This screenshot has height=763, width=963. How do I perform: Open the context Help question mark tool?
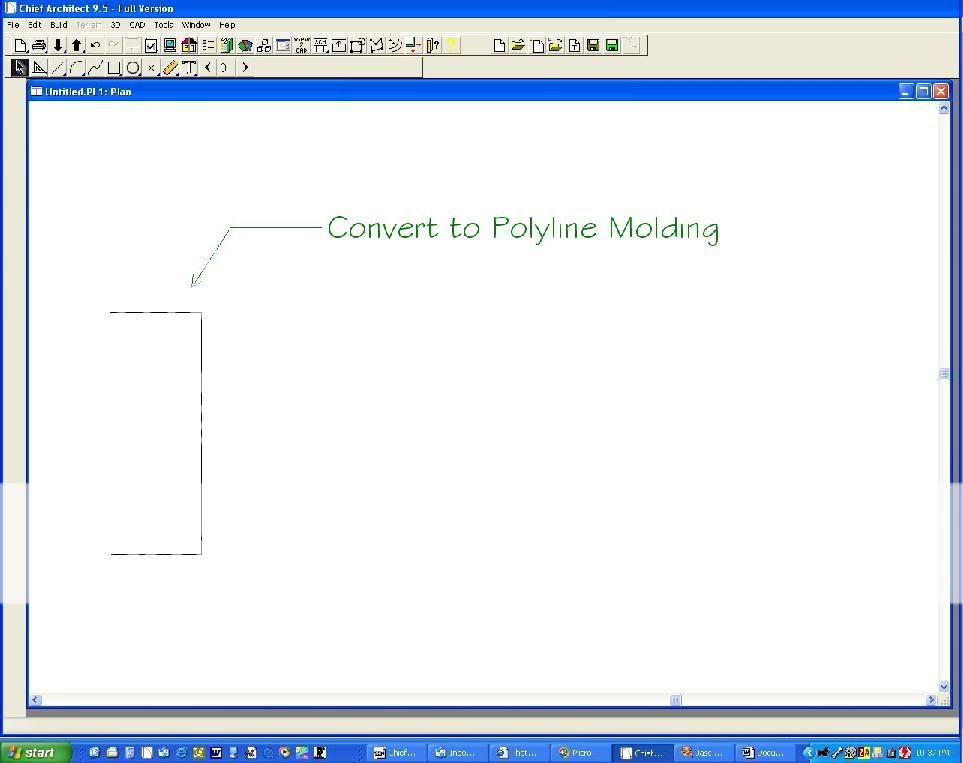tap(433, 45)
